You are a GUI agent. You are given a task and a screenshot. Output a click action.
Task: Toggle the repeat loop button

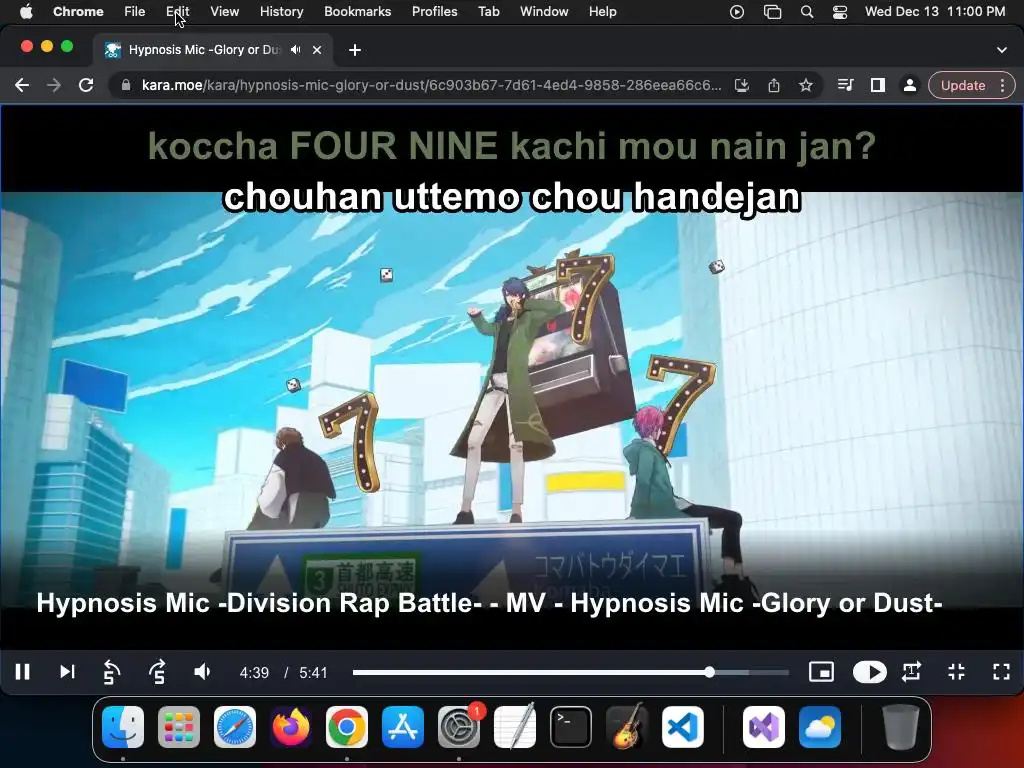(x=911, y=672)
